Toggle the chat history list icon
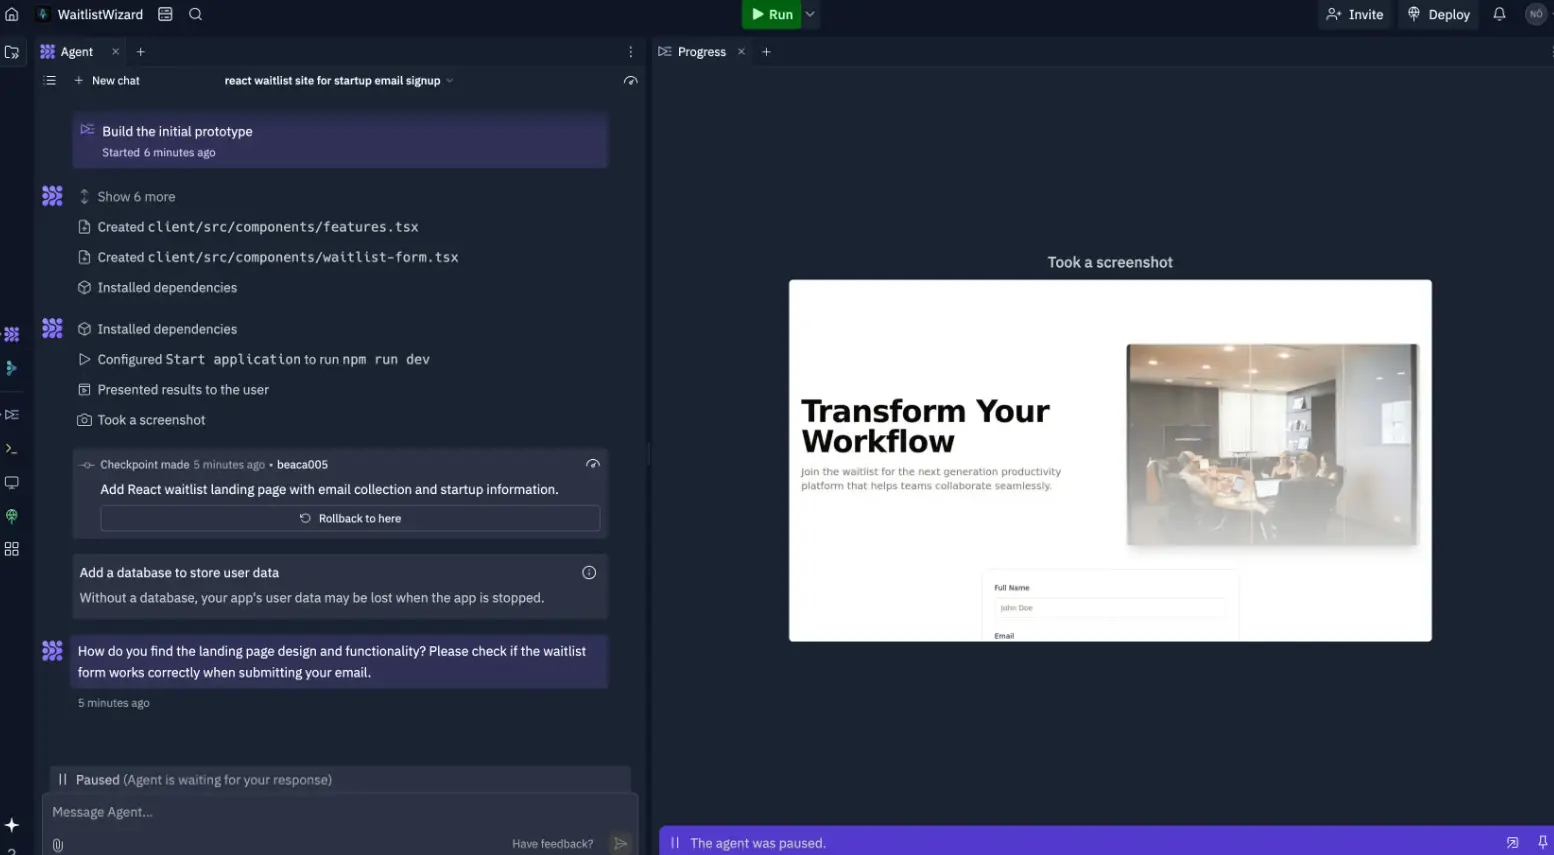 coord(50,81)
